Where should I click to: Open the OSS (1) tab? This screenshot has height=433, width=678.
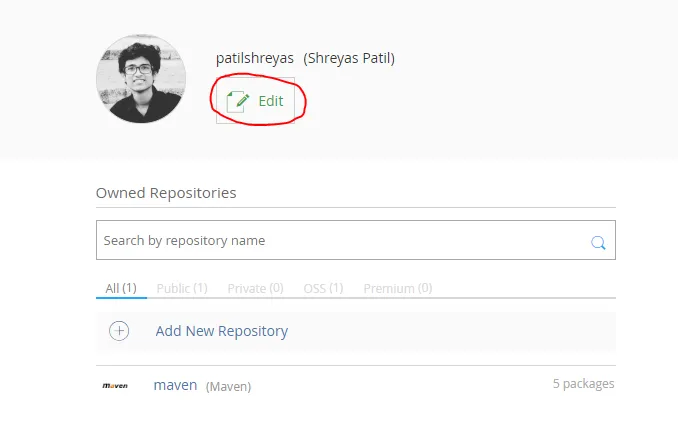pos(323,288)
